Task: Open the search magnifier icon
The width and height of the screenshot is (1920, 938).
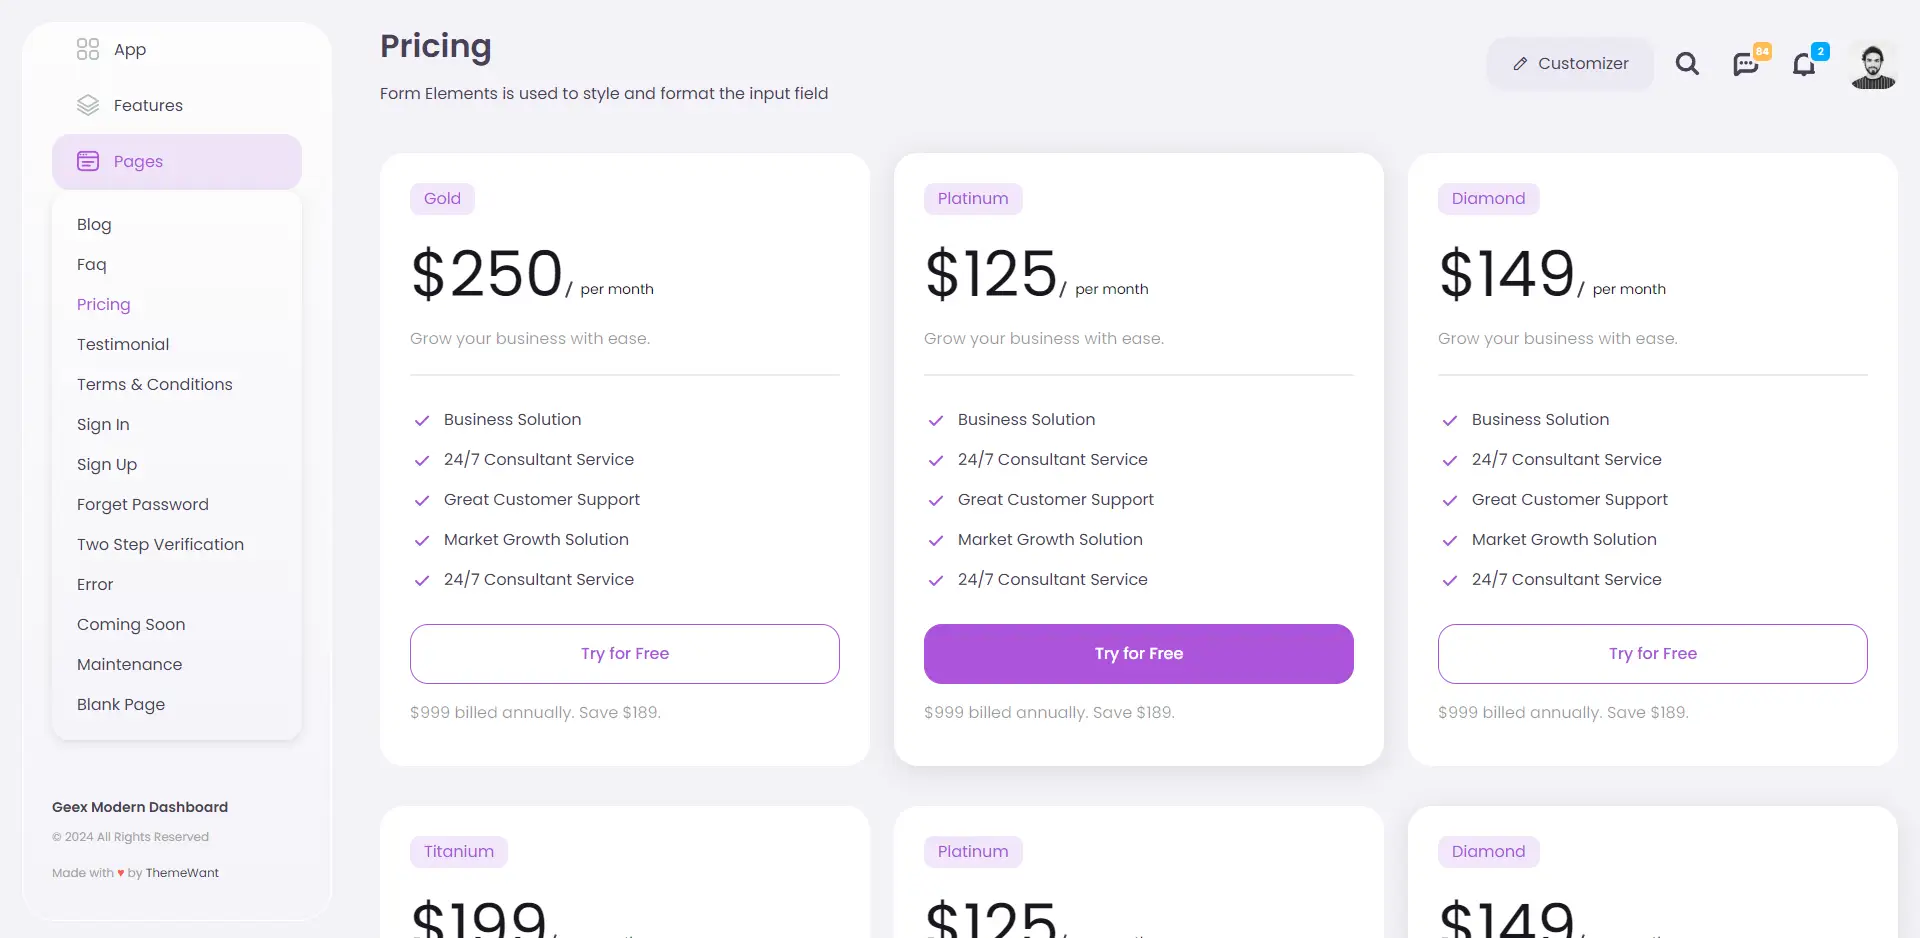Action: [x=1687, y=64]
